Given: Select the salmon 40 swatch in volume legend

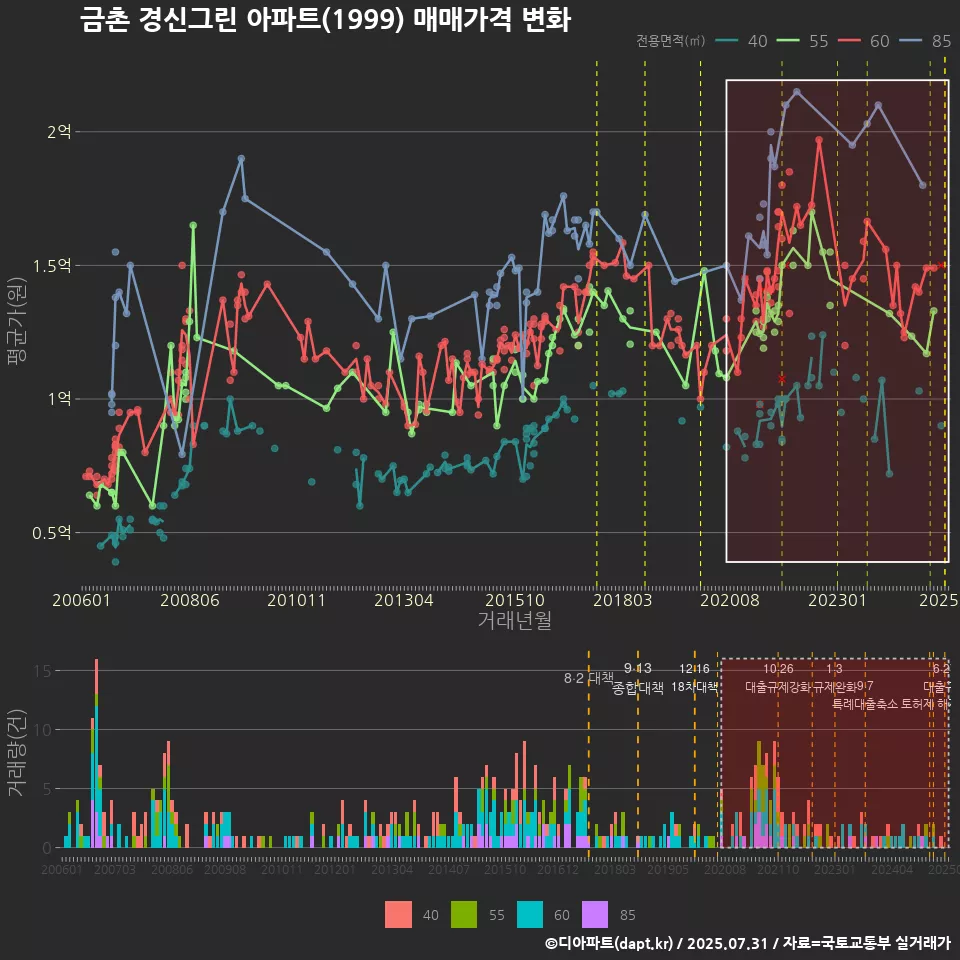Looking at the screenshot, I should pos(399,915).
